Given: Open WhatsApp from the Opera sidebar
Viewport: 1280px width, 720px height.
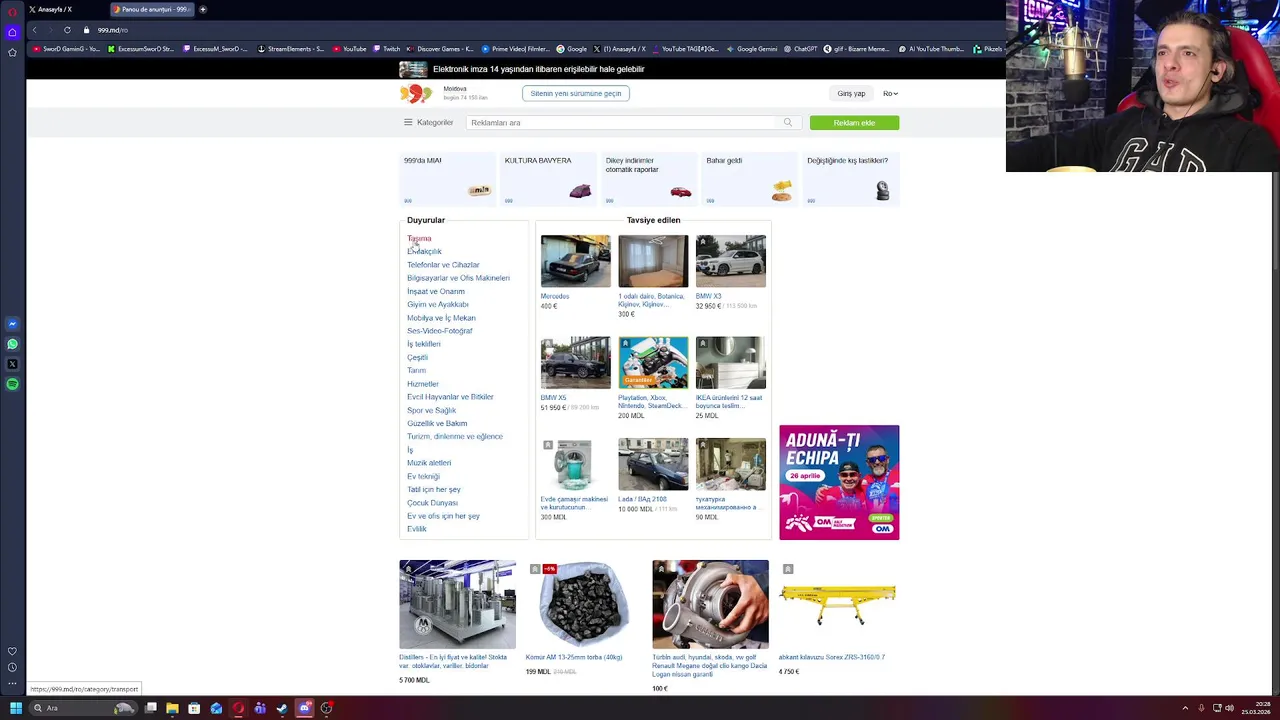Looking at the screenshot, I should (x=12, y=344).
